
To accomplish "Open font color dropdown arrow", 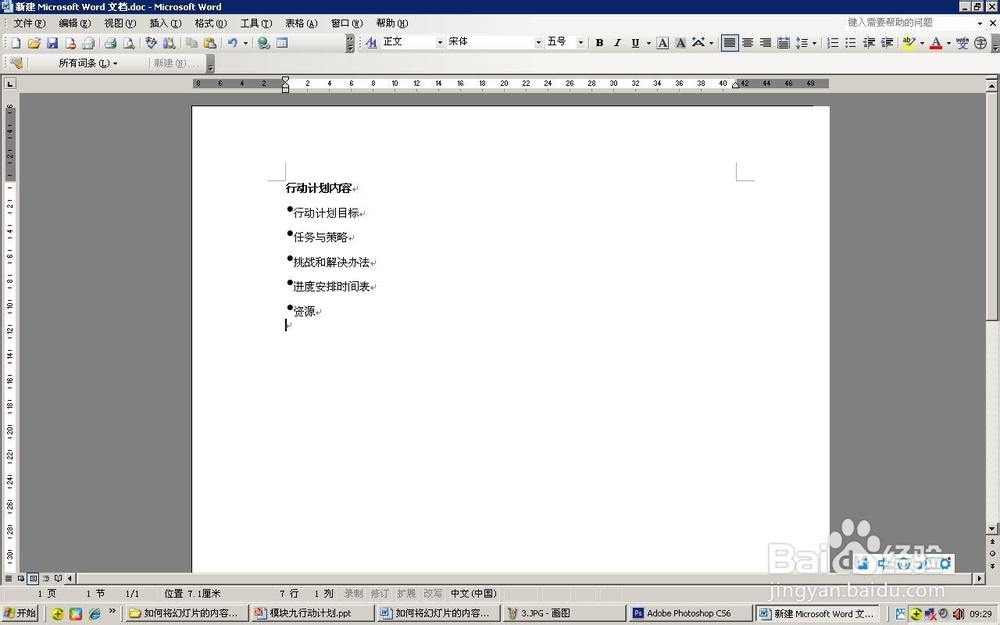I will tap(948, 43).
